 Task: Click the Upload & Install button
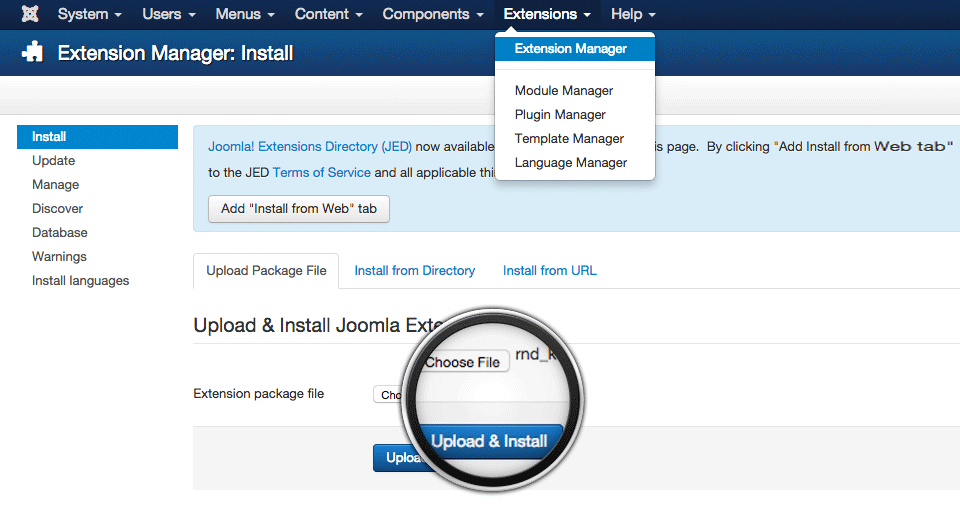coord(489,441)
